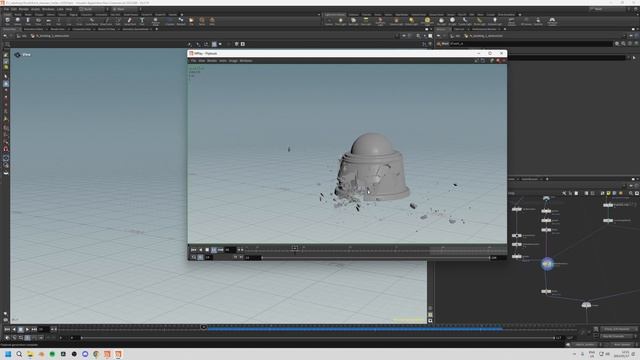640x360 pixels.
Task: Open Houdini Windows menu
Action: tap(48, 9)
